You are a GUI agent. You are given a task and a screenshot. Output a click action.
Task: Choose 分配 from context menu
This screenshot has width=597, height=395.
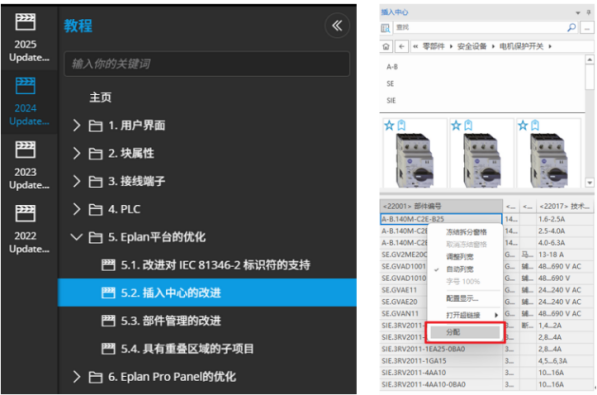click(465, 332)
